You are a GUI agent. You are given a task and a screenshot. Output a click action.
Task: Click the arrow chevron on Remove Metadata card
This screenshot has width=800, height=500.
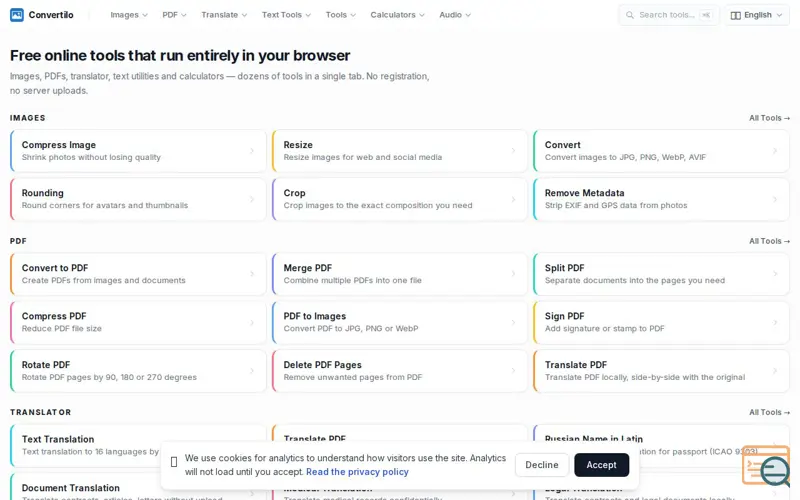coord(775,199)
